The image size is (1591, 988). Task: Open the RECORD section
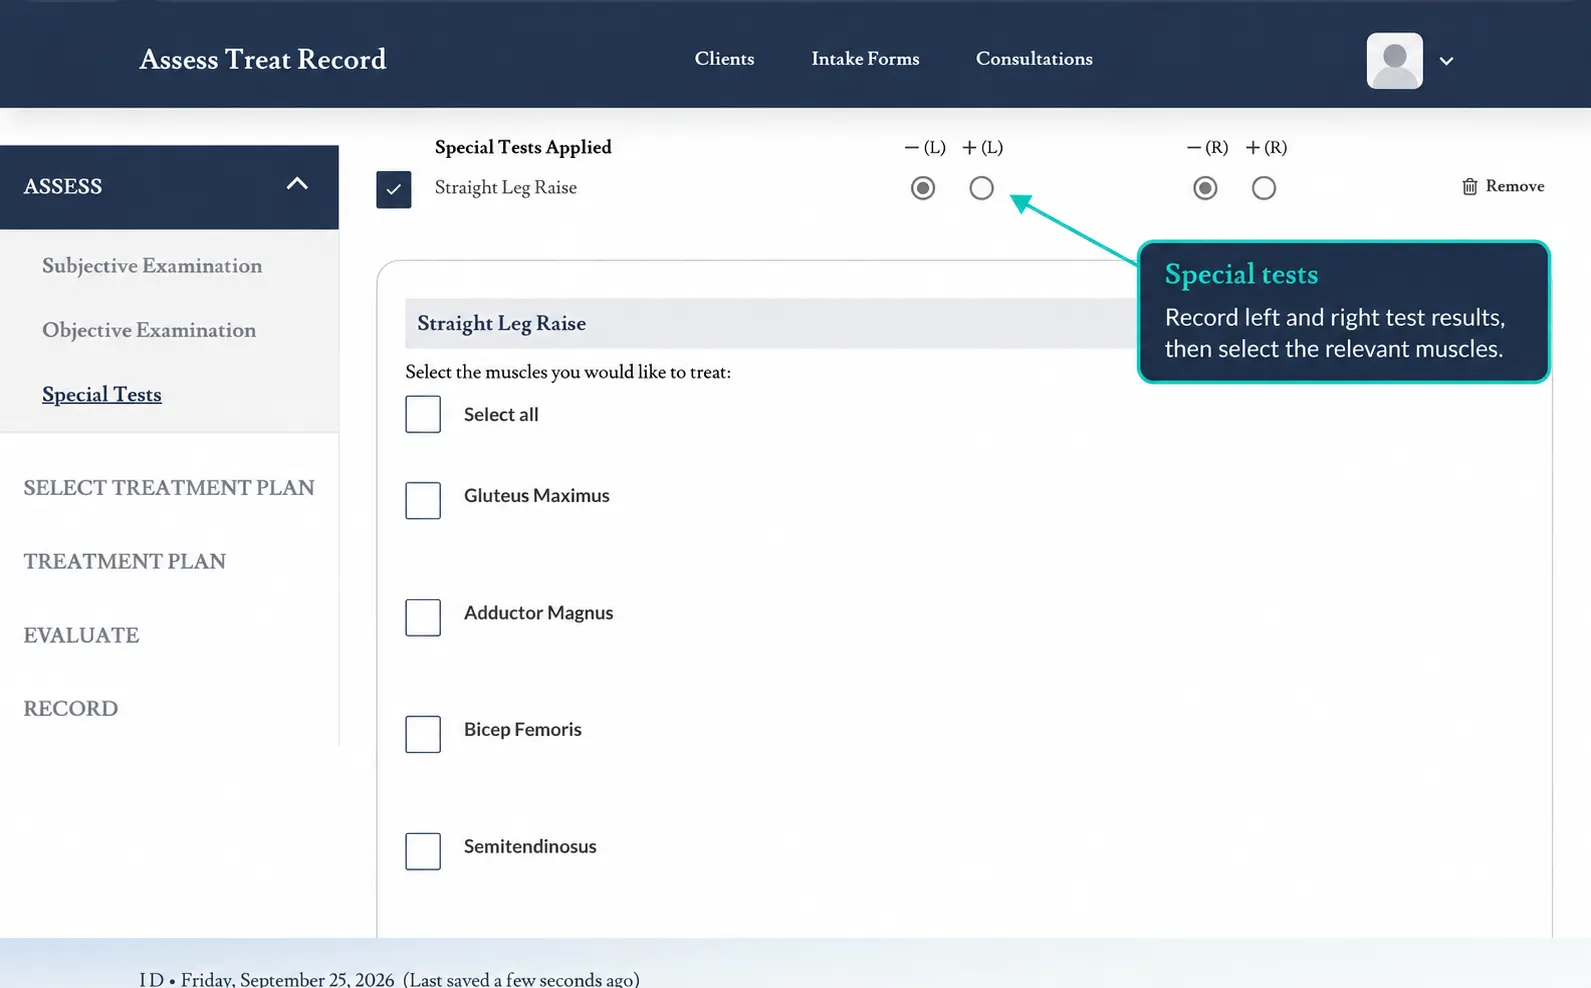point(71,709)
